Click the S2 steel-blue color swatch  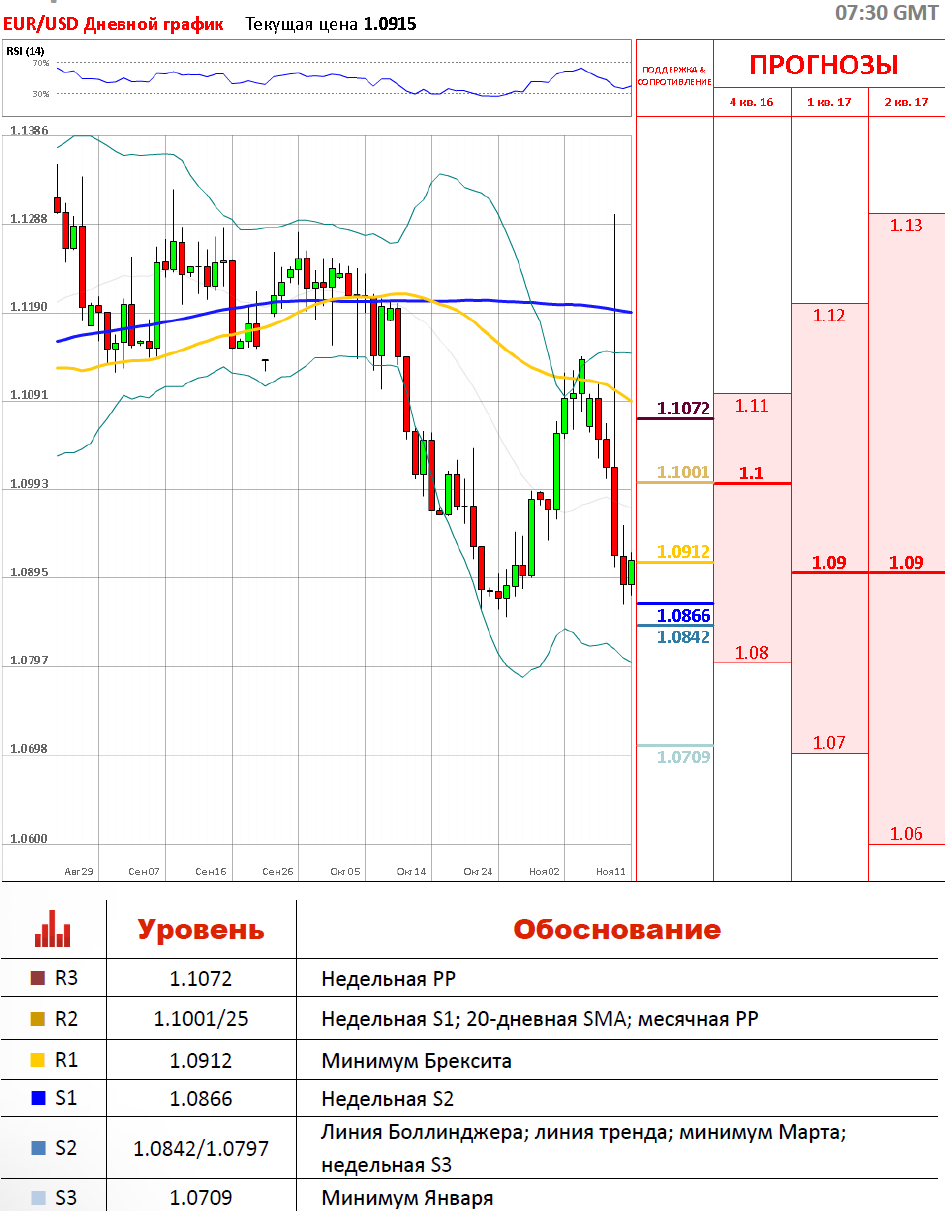[38, 1148]
